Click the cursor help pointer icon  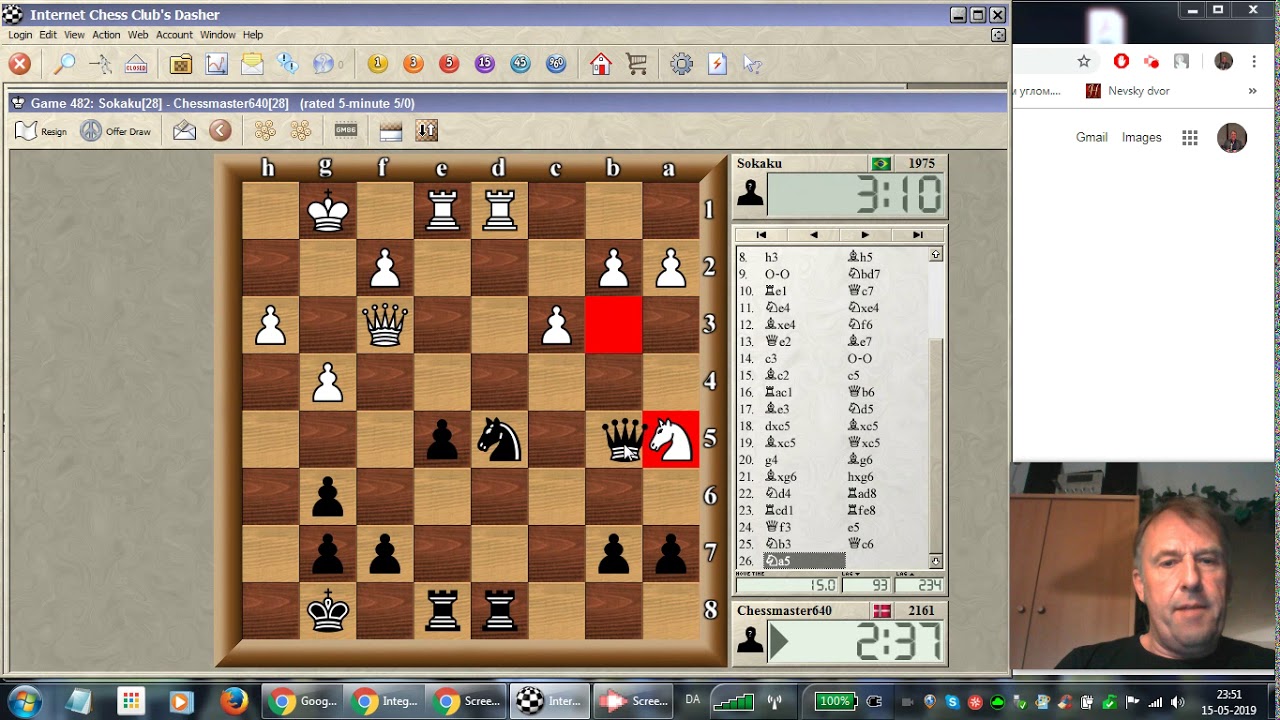(x=753, y=64)
